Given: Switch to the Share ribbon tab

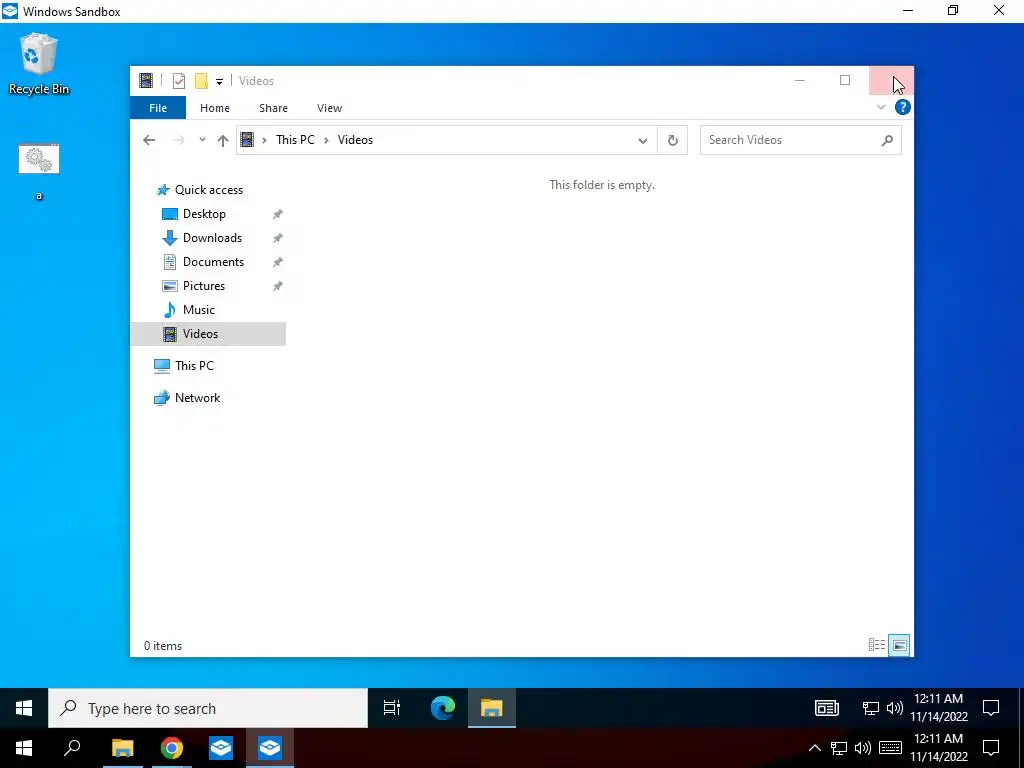Looking at the screenshot, I should pyautogui.click(x=273, y=108).
